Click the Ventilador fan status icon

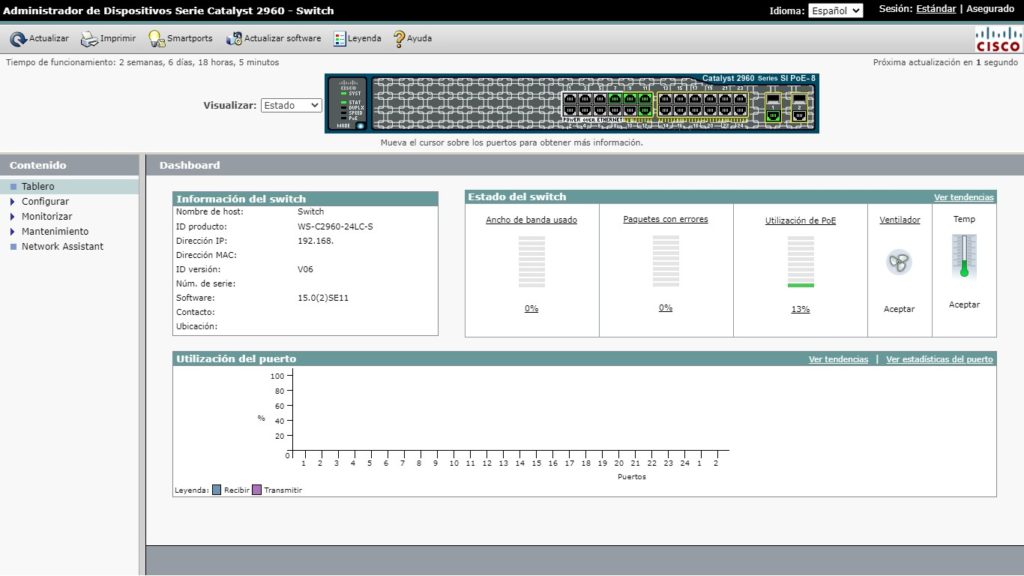(899, 262)
